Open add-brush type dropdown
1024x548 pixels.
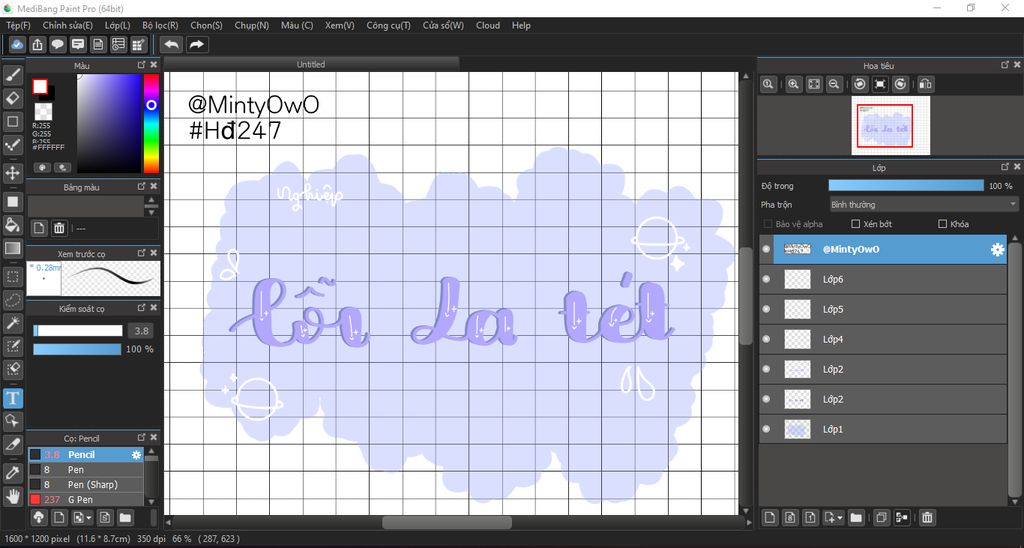(81, 518)
